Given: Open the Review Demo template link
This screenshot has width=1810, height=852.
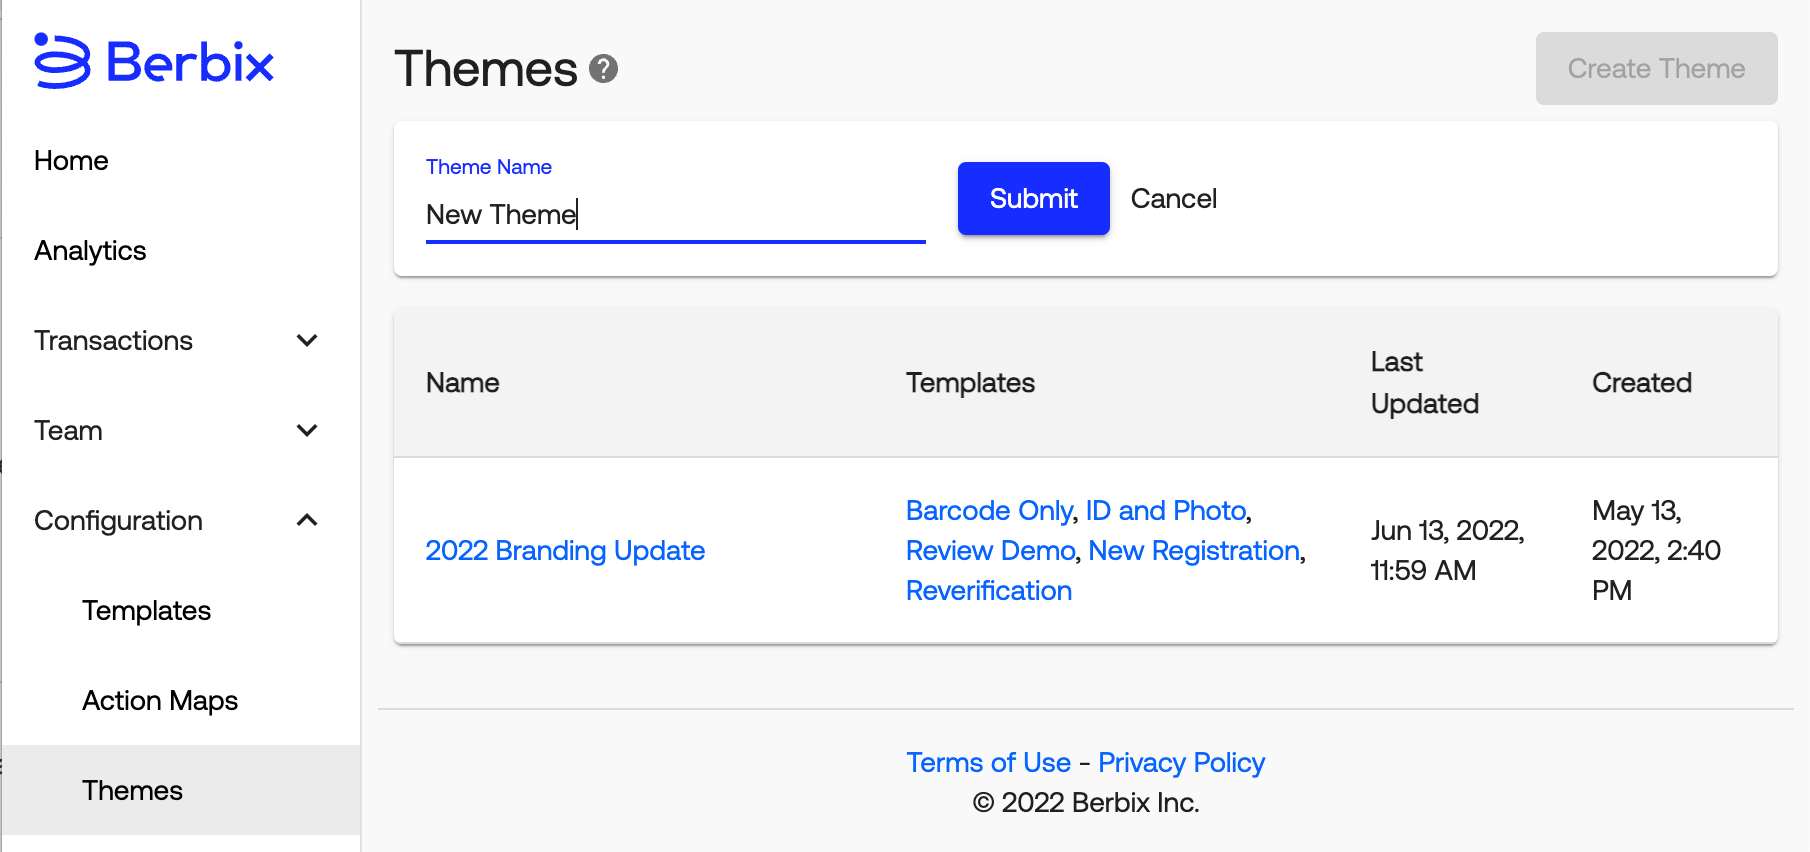Looking at the screenshot, I should 990,551.
